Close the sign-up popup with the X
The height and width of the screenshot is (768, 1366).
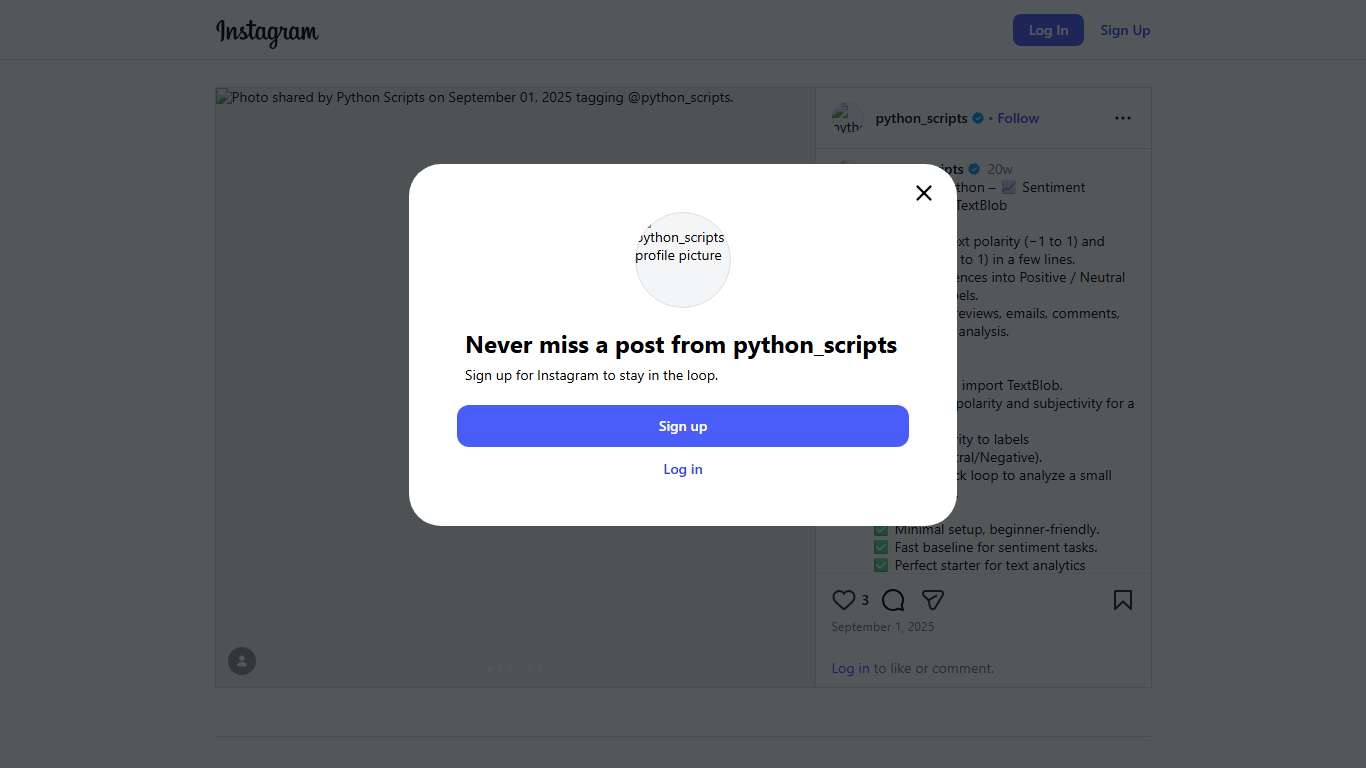click(x=924, y=193)
